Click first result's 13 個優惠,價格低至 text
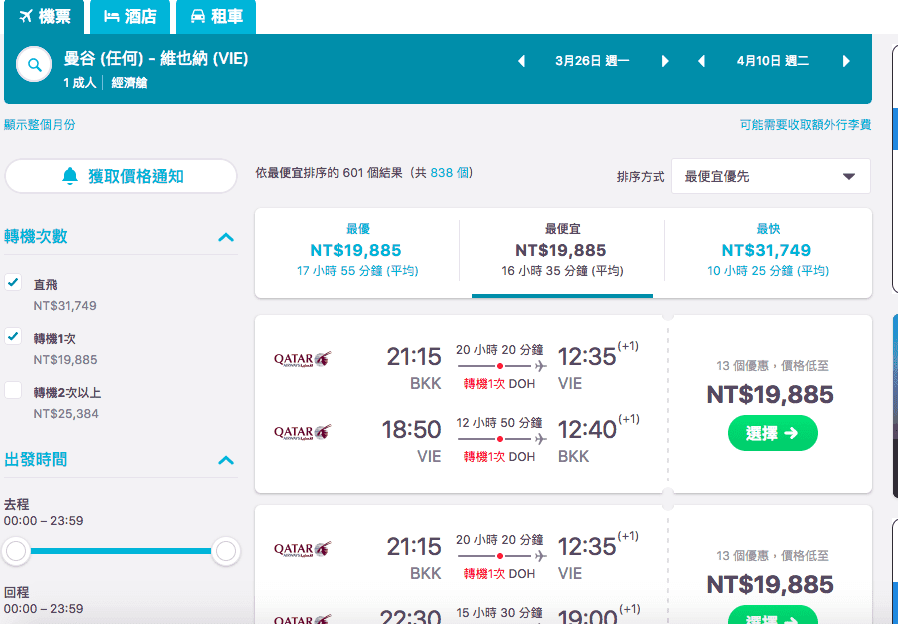The width and height of the screenshot is (898, 624). click(772, 365)
